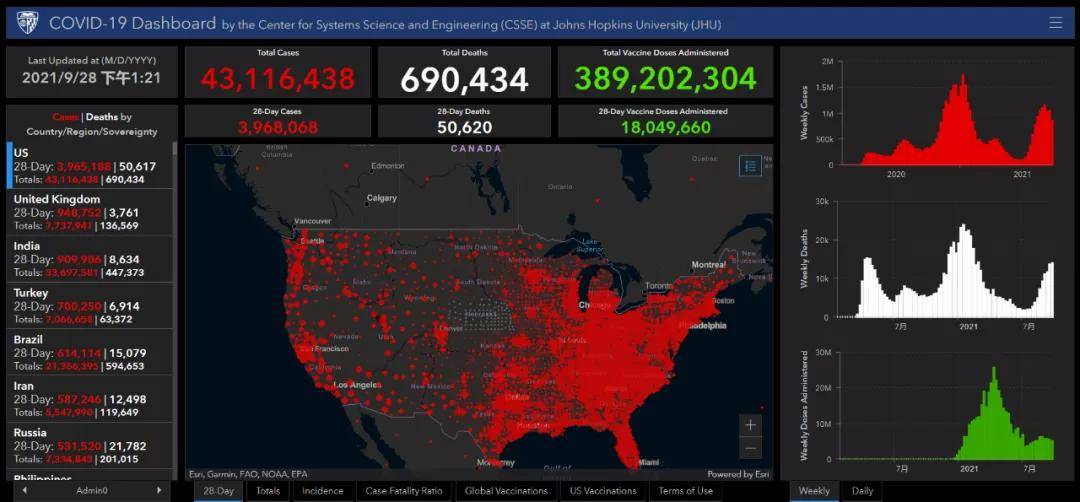Open the Incidence tab
Screen dimensions: 1080x502
(322, 491)
